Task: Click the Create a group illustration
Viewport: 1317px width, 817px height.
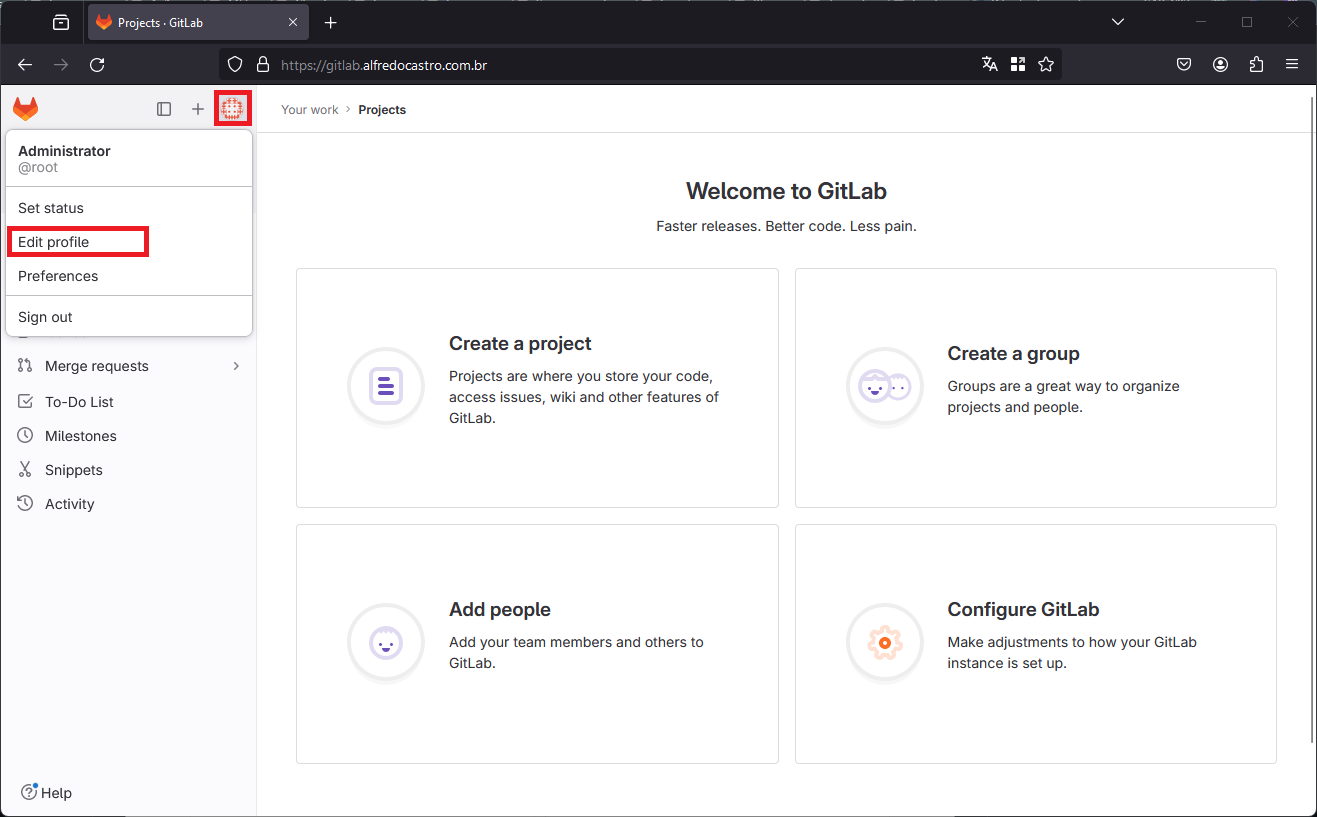Action: (x=885, y=386)
